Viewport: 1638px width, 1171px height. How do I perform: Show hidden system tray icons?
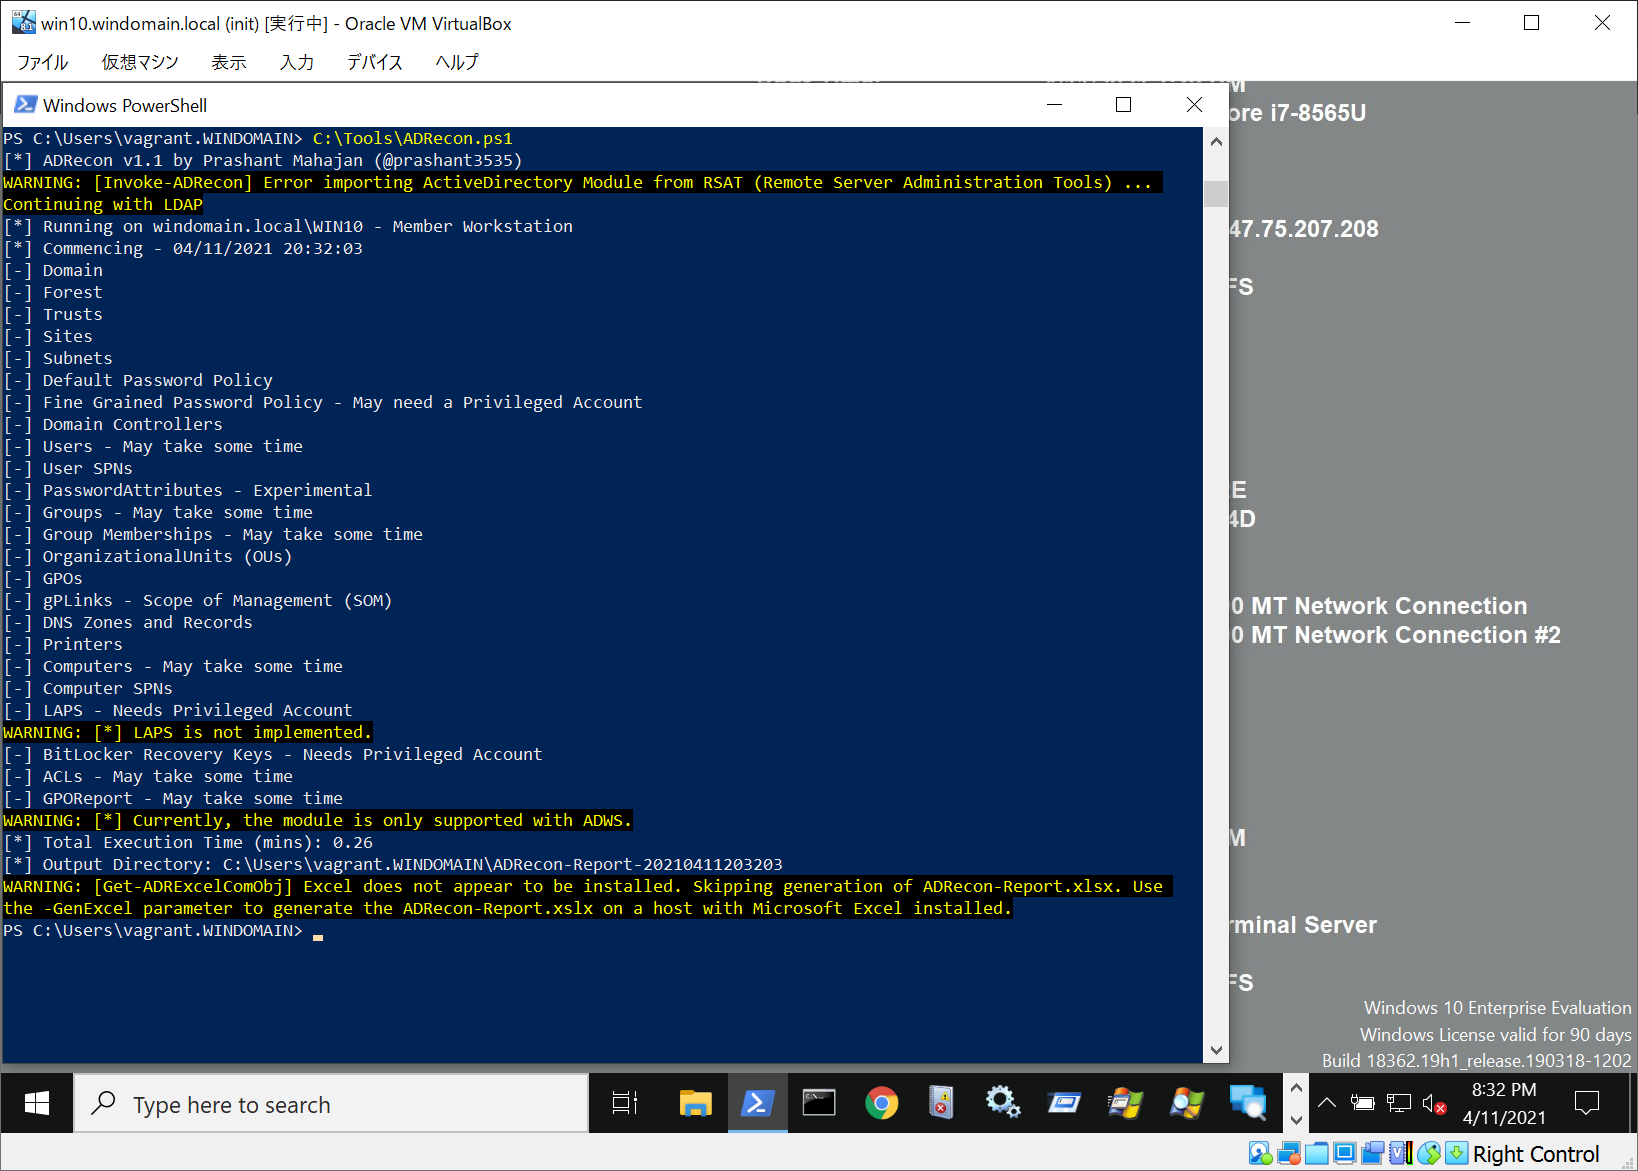(x=1327, y=1104)
